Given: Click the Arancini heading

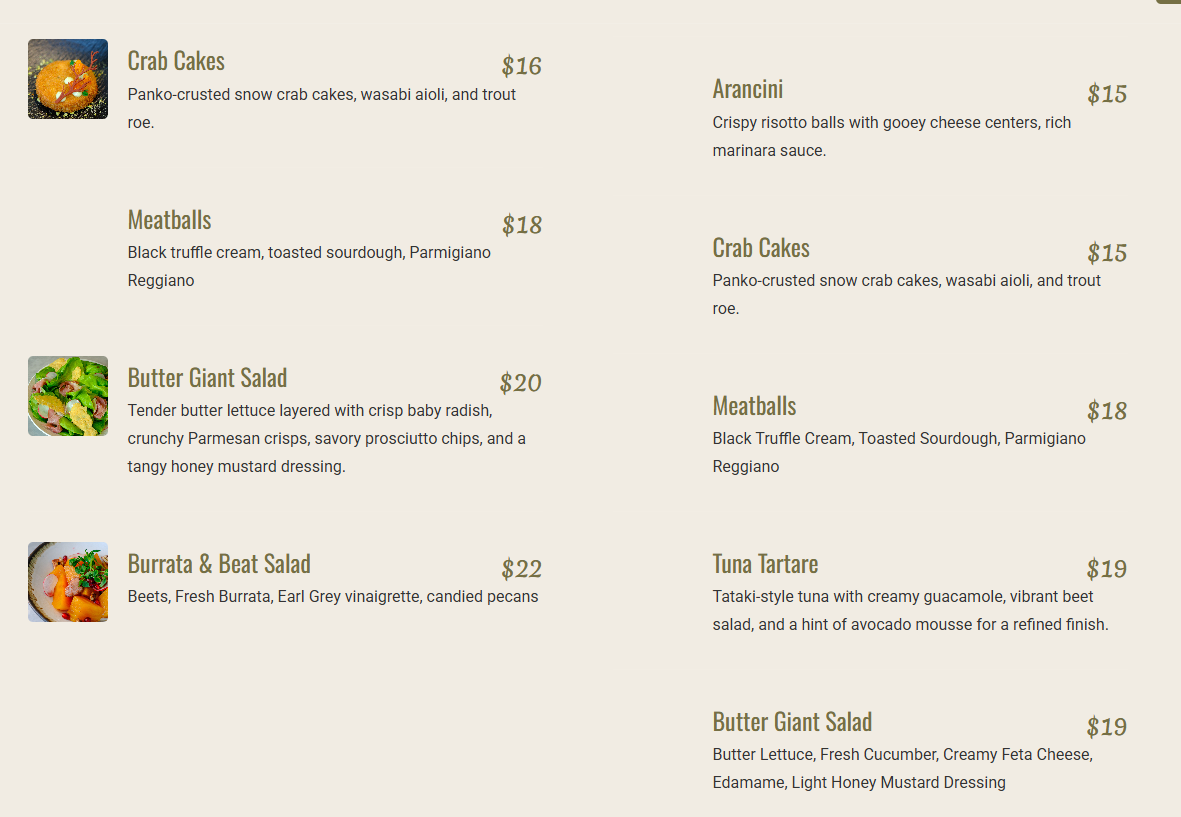Looking at the screenshot, I should pos(748,89).
